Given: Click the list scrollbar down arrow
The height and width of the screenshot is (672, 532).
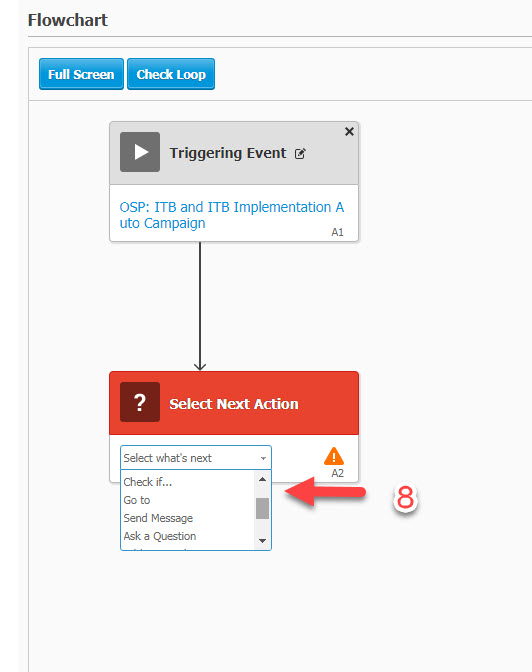Looking at the screenshot, I should (262, 541).
